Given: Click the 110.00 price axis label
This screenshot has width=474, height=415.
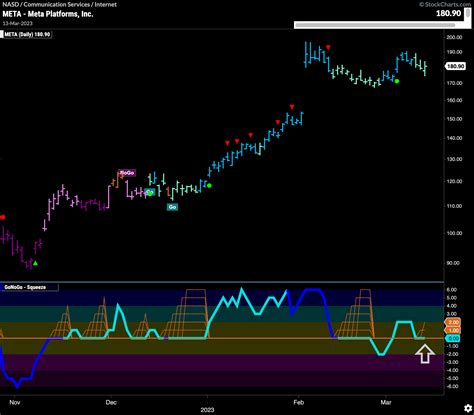Looking at the screenshot, I should (x=454, y=206).
